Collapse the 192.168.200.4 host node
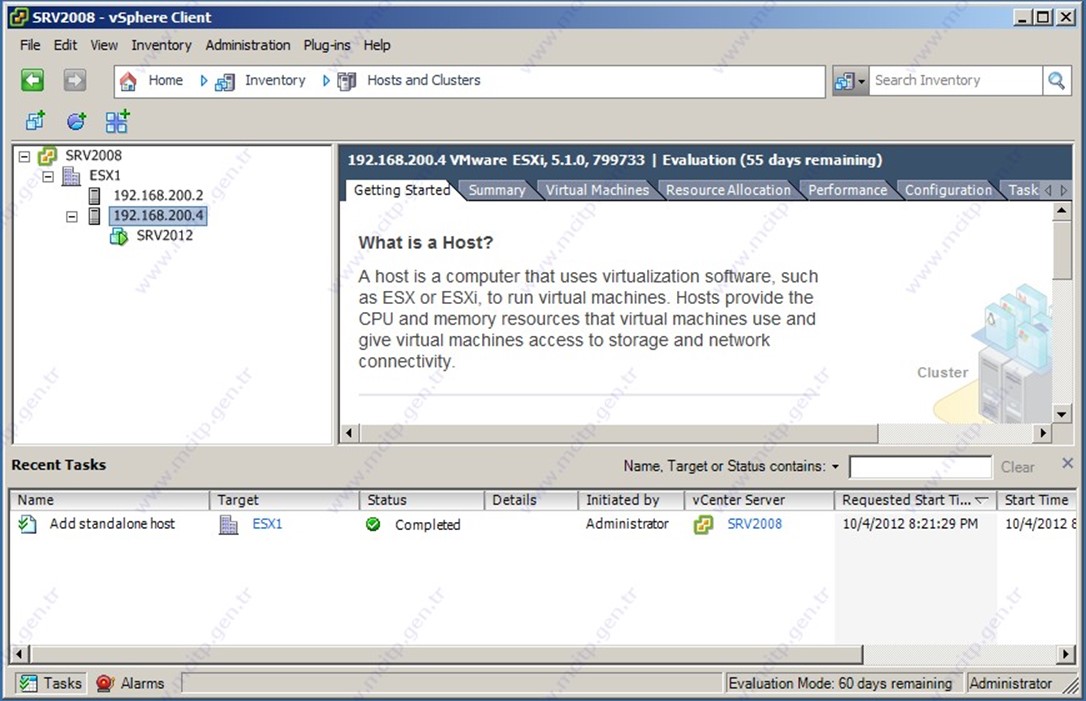Screen dimensions: 1086x701 [71, 217]
